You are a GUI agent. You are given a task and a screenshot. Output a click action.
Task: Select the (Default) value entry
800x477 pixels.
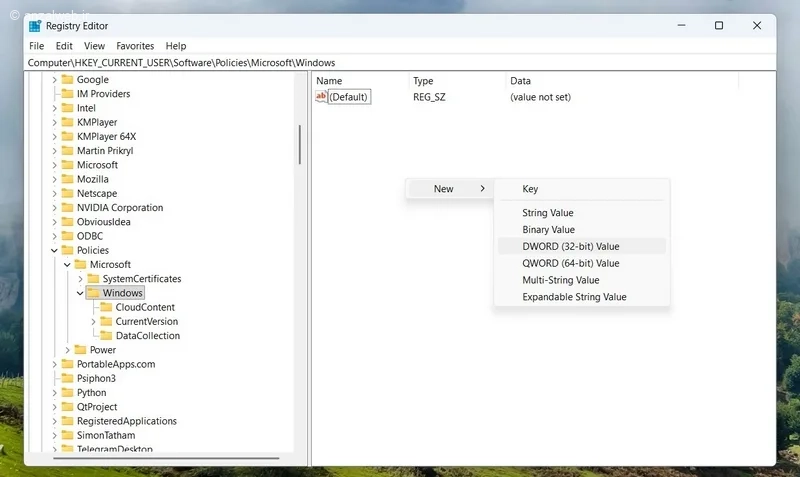point(349,97)
